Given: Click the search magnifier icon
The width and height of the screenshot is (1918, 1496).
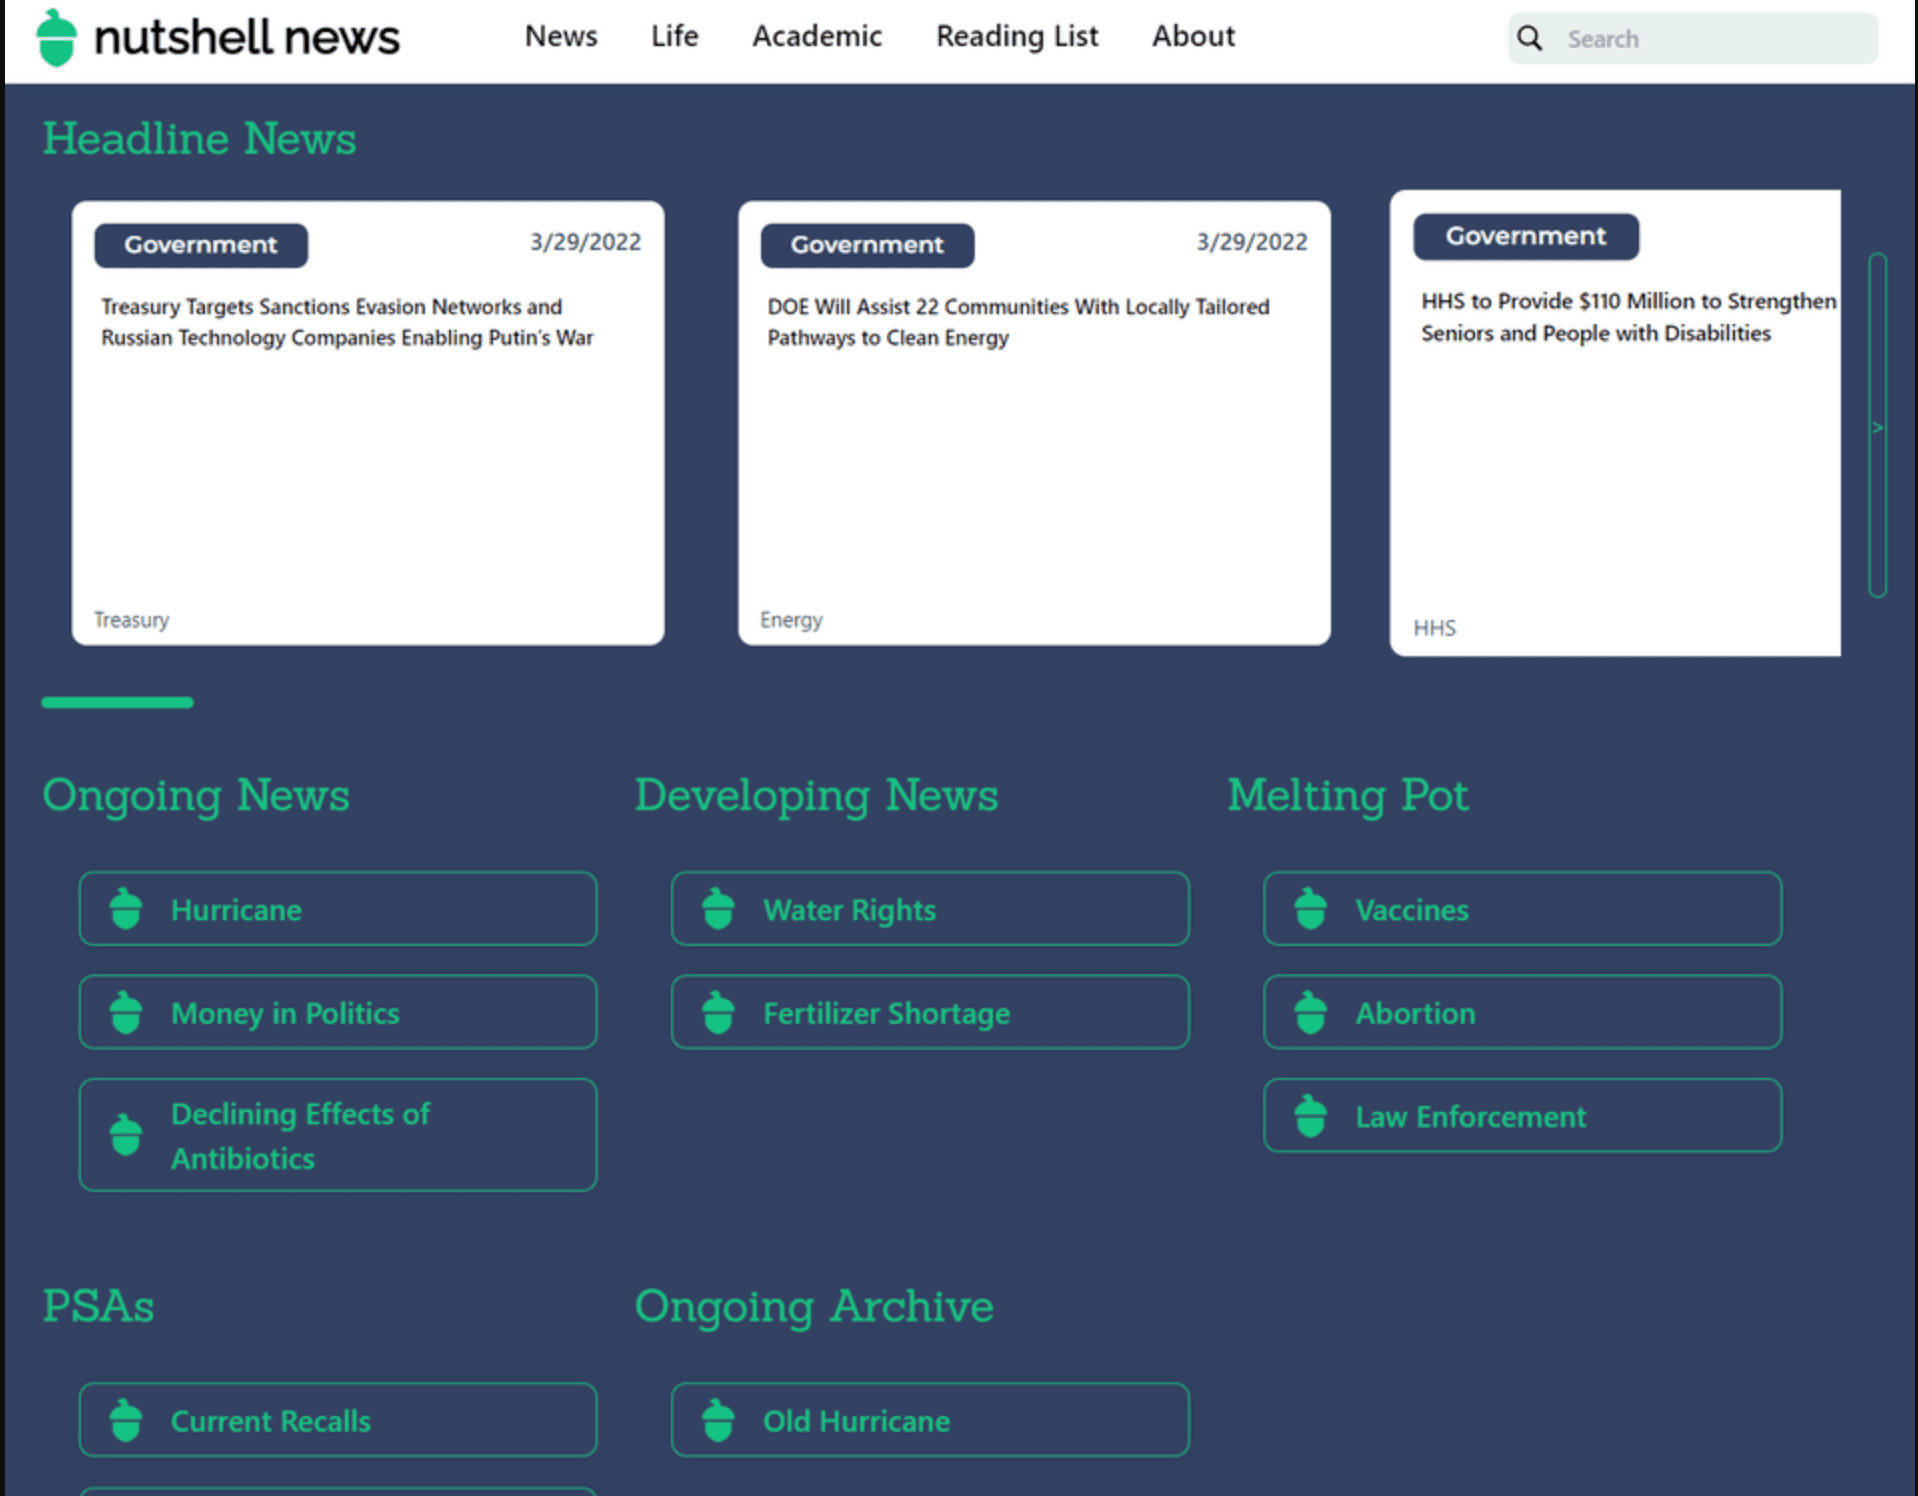Looking at the screenshot, I should [1529, 37].
